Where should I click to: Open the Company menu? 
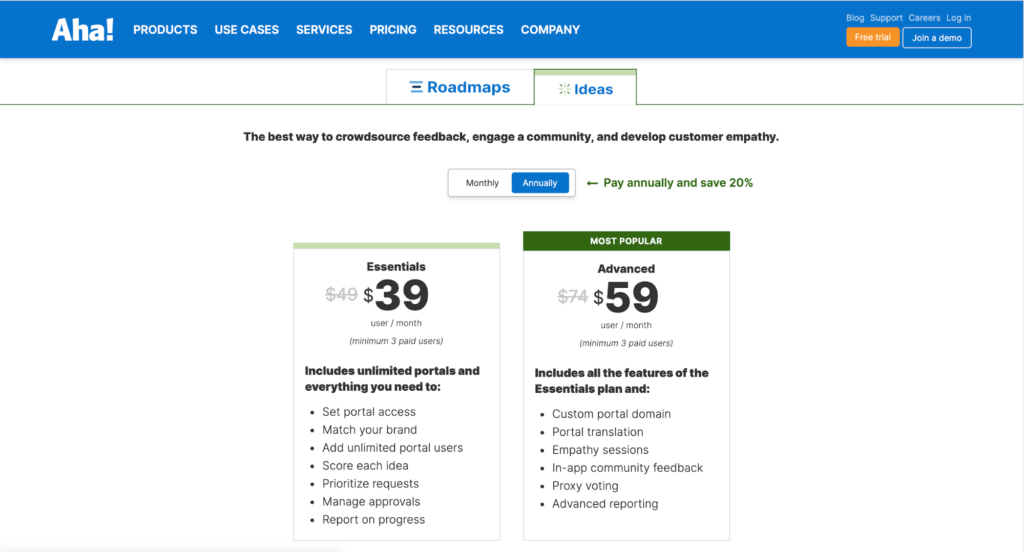tap(550, 30)
